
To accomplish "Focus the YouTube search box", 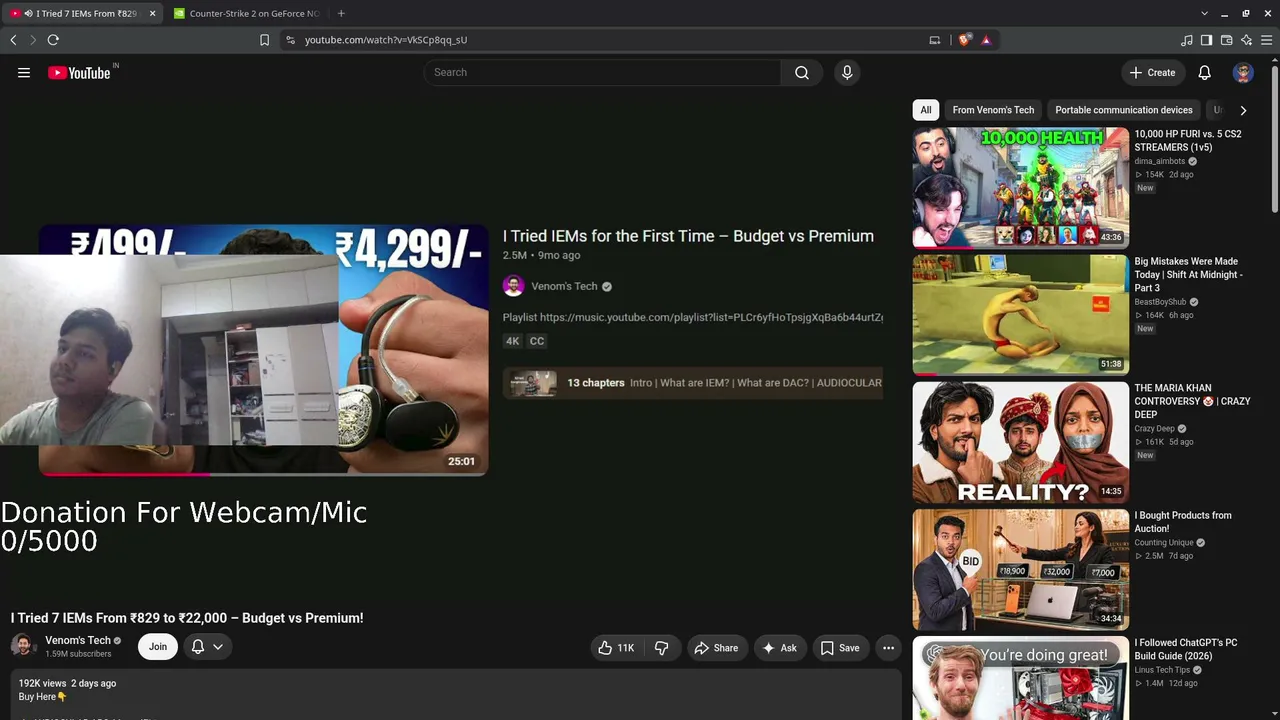I will click(602, 72).
